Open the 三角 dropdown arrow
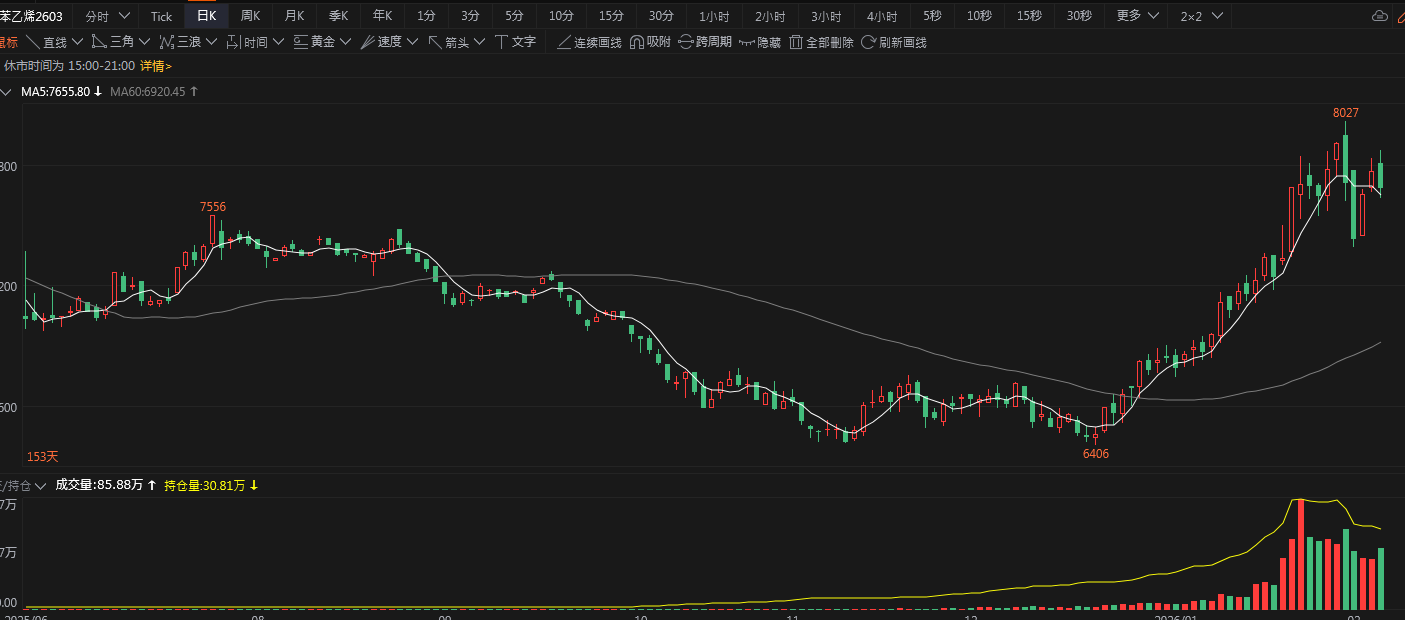Viewport: 1405px width, 620px height. point(144,42)
